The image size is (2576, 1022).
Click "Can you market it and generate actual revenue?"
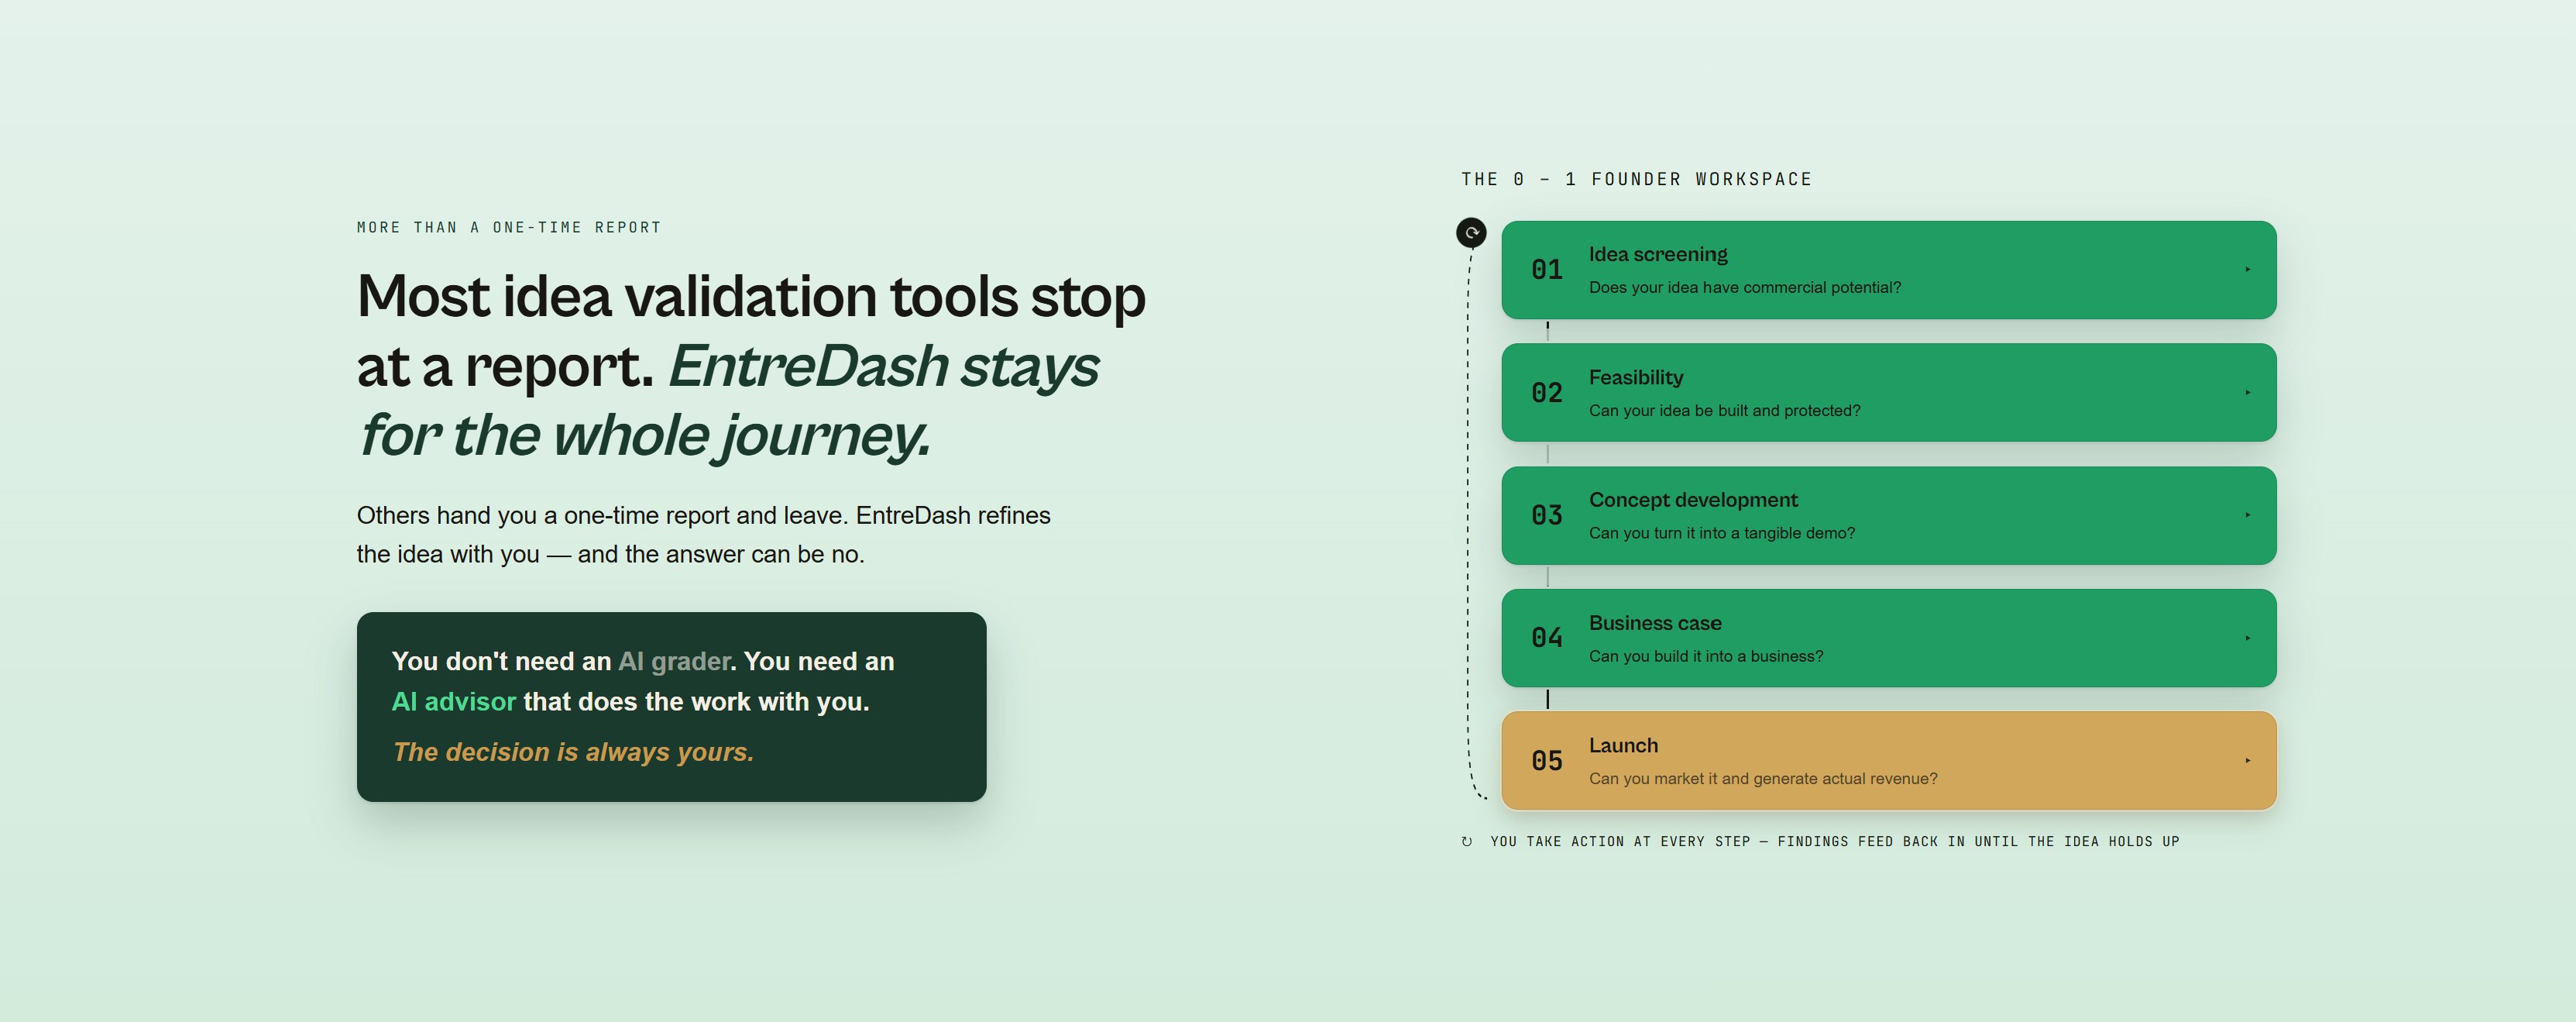[x=1763, y=779]
